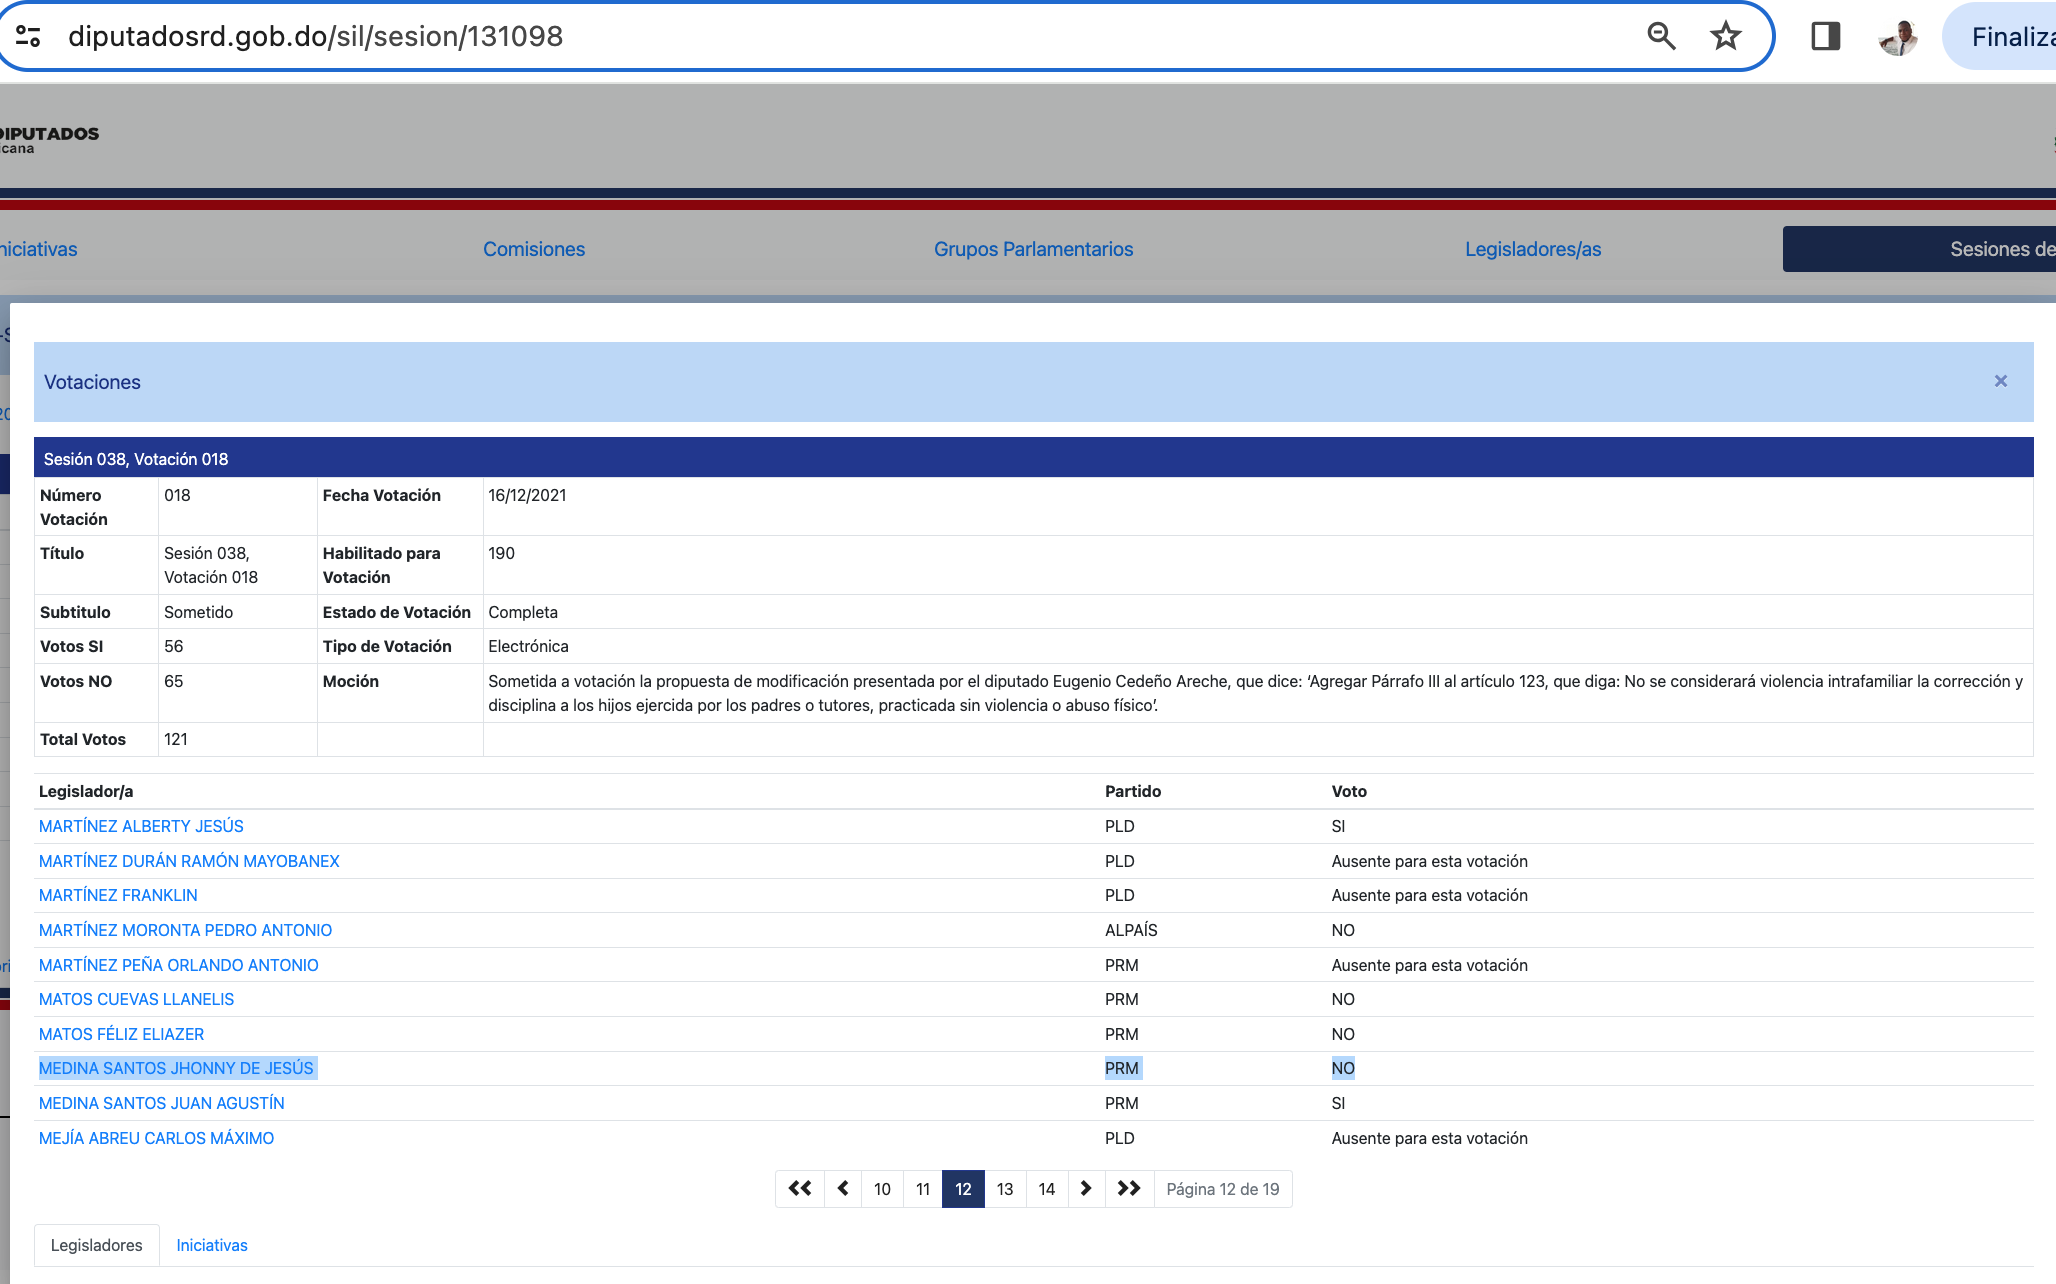Click 'Ausente' vote for Mejía Abreu
The image size is (2056, 1284).
[x=1429, y=1138]
